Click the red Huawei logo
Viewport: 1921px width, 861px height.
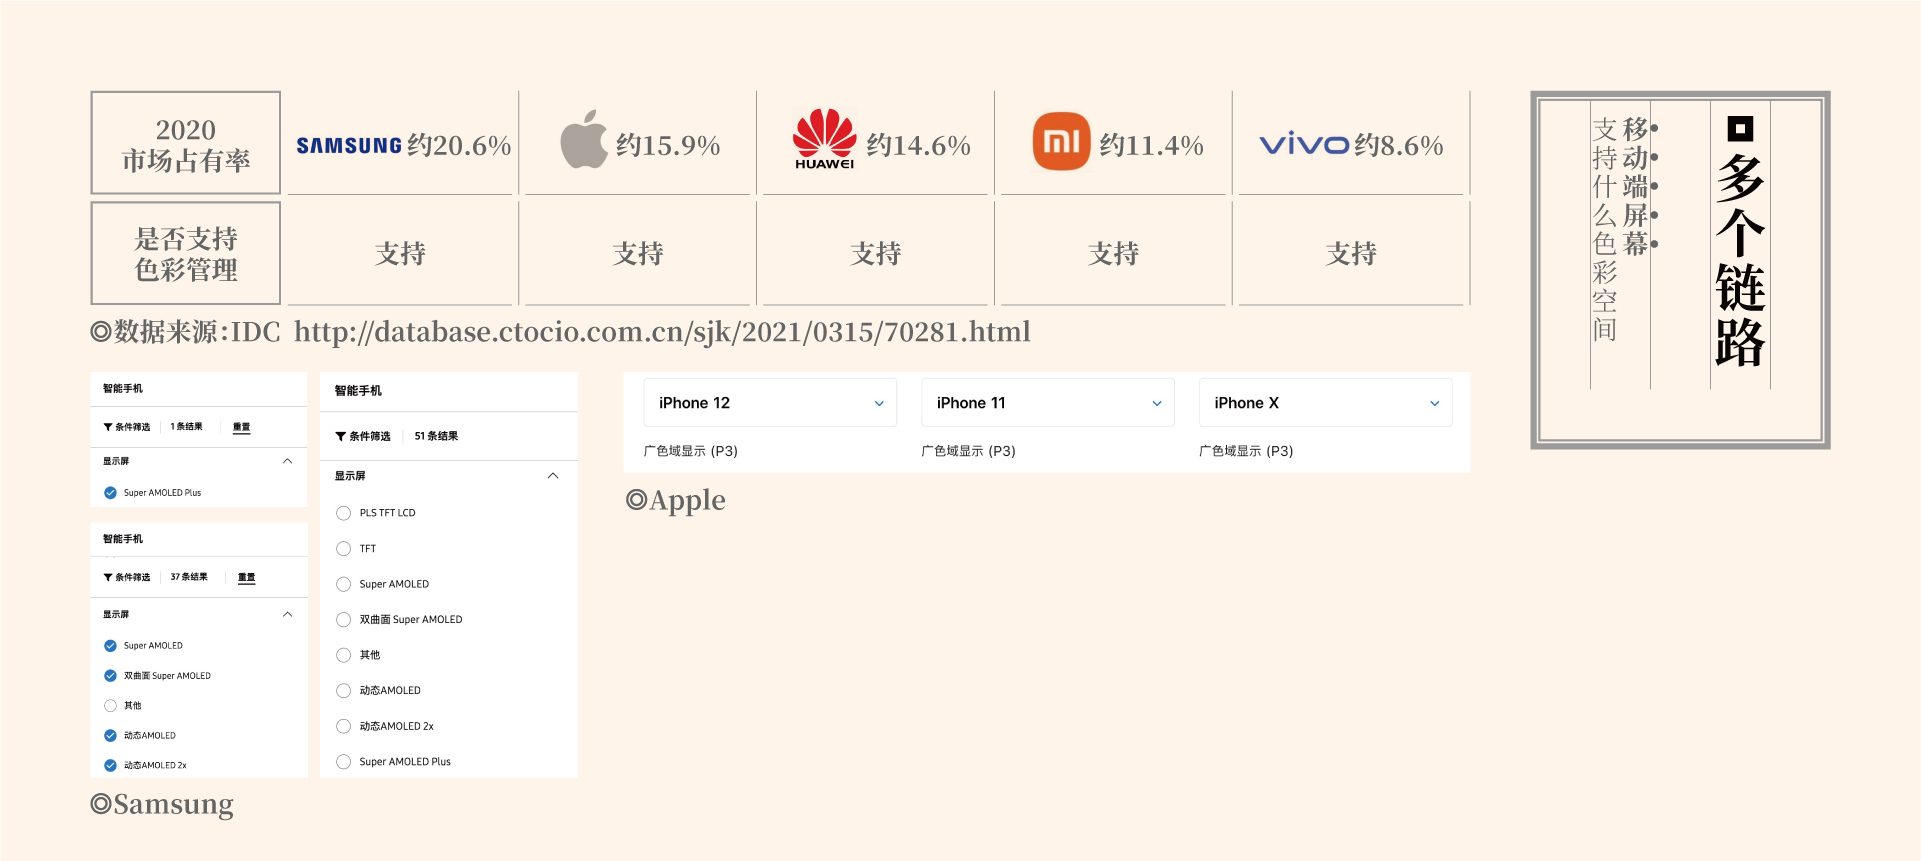click(x=824, y=139)
